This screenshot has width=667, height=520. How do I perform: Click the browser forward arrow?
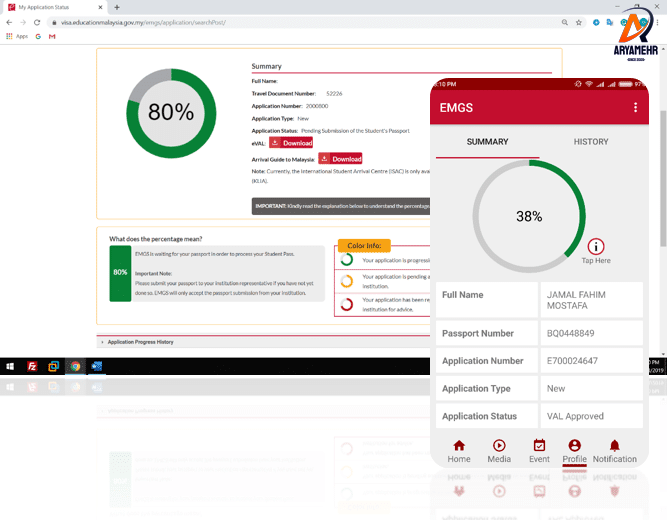click(x=23, y=22)
